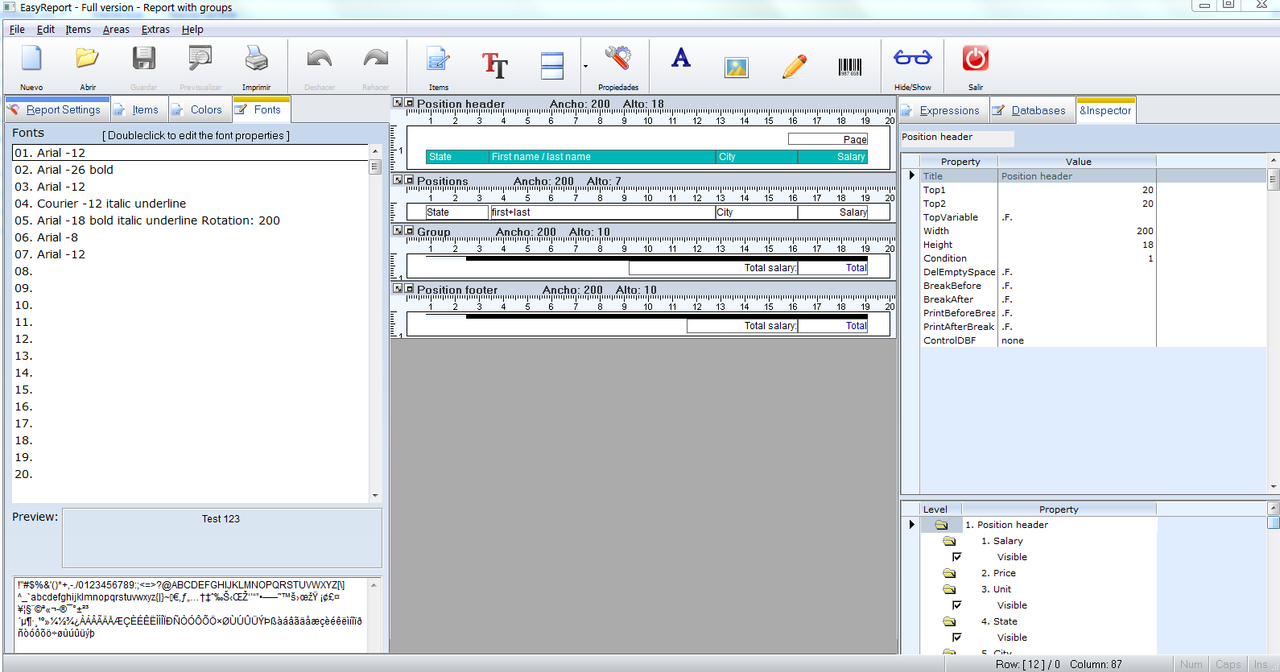Toggle the Visible checkbox under 3. Unit
The height and width of the screenshot is (672, 1280).
point(957,605)
